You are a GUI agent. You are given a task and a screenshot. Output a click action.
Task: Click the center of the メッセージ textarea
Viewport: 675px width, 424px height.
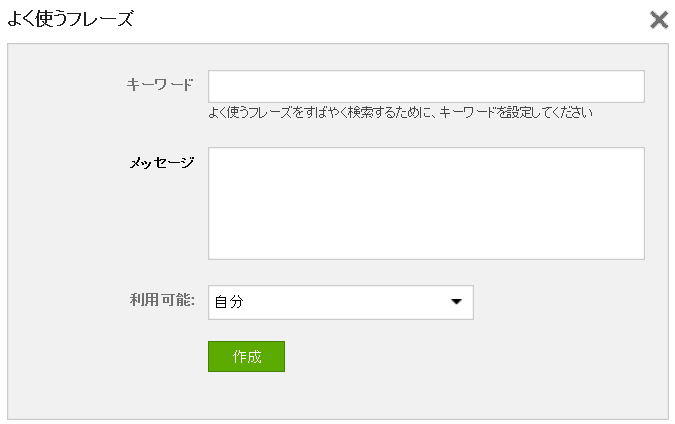[426, 203]
